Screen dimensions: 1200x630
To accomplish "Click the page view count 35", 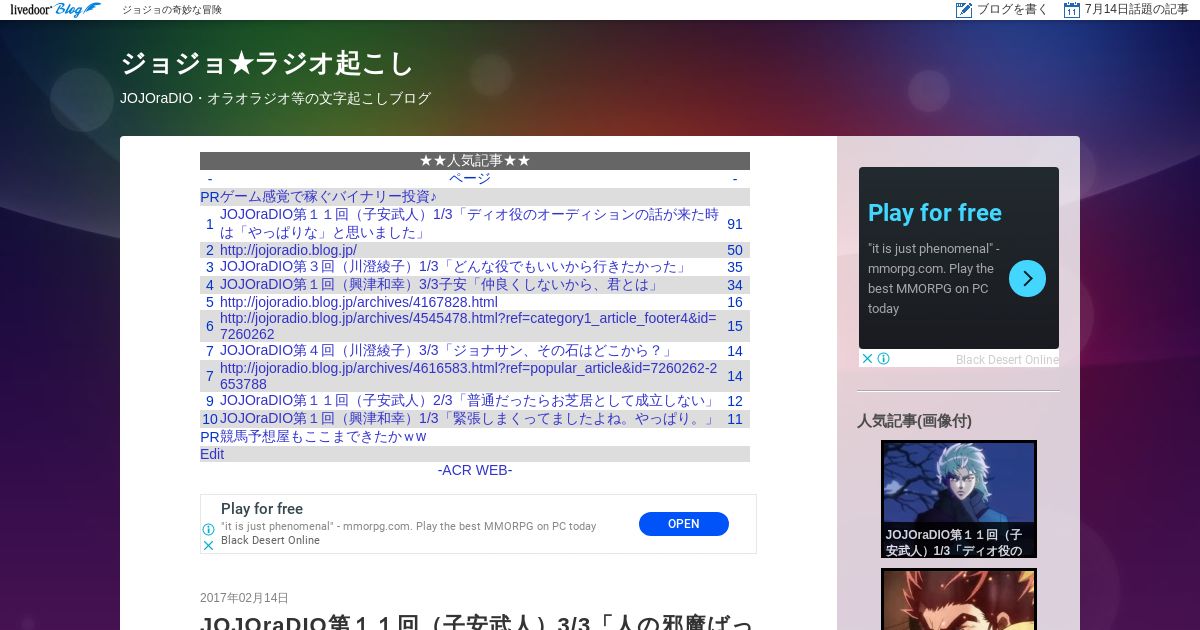I will pyautogui.click(x=735, y=267).
